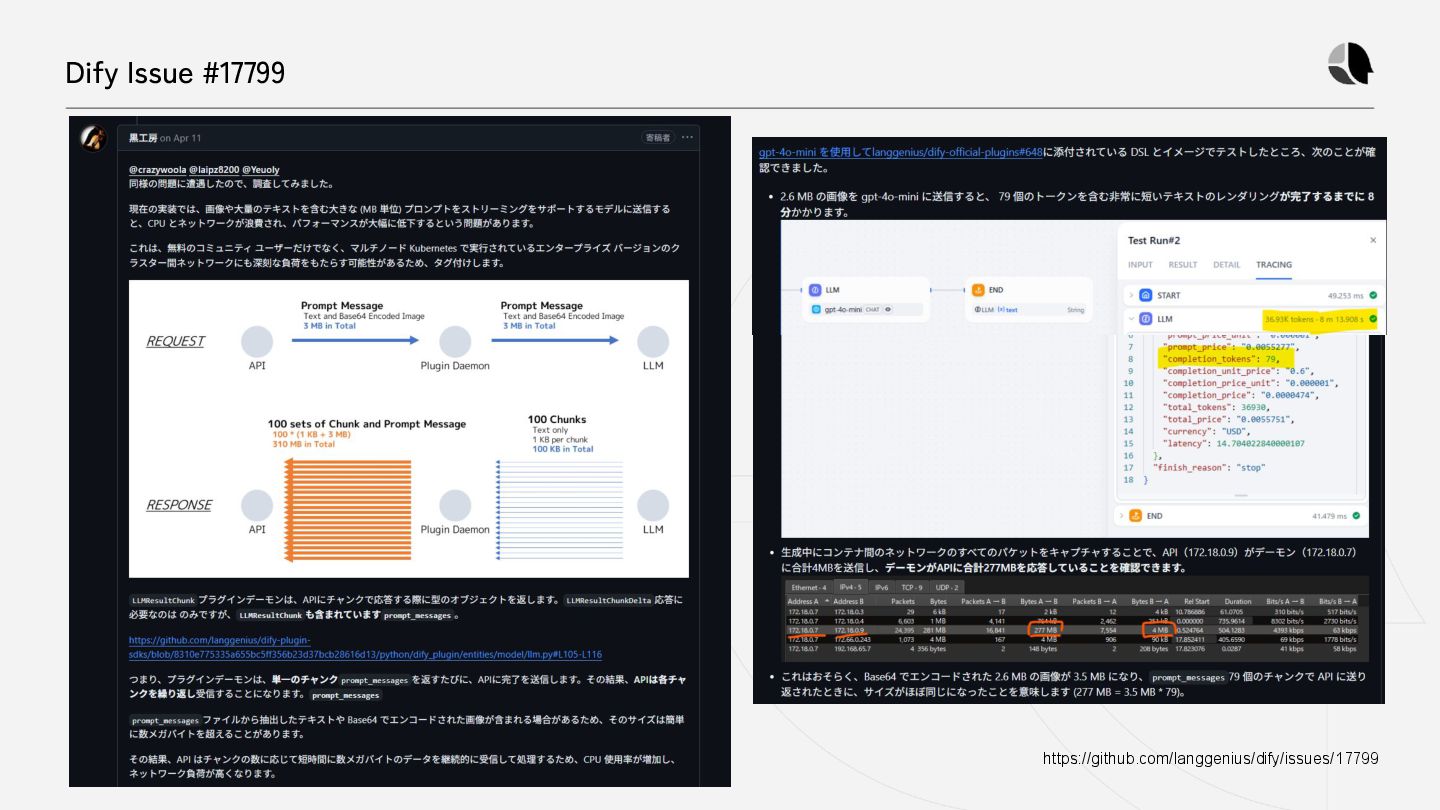Select the TCP · 9 tab

point(911,587)
